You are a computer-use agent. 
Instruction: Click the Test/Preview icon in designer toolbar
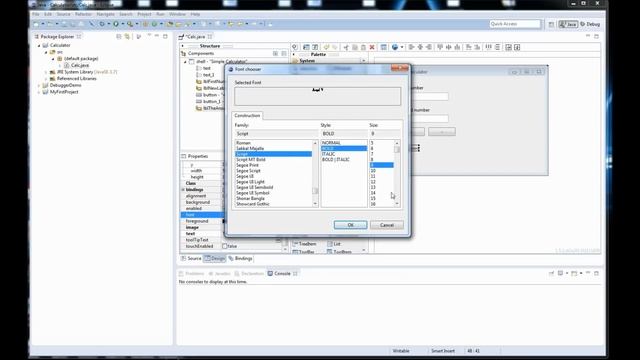coord(295,47)
